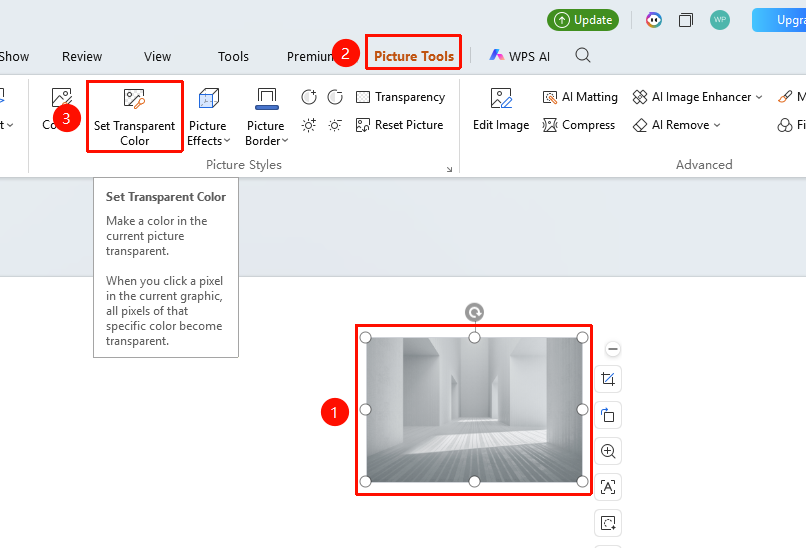The width and height of the screenshot is (806, 548).
Task: Switch to the Review tab
Action: pyautogui.click(x=82, y=57)
